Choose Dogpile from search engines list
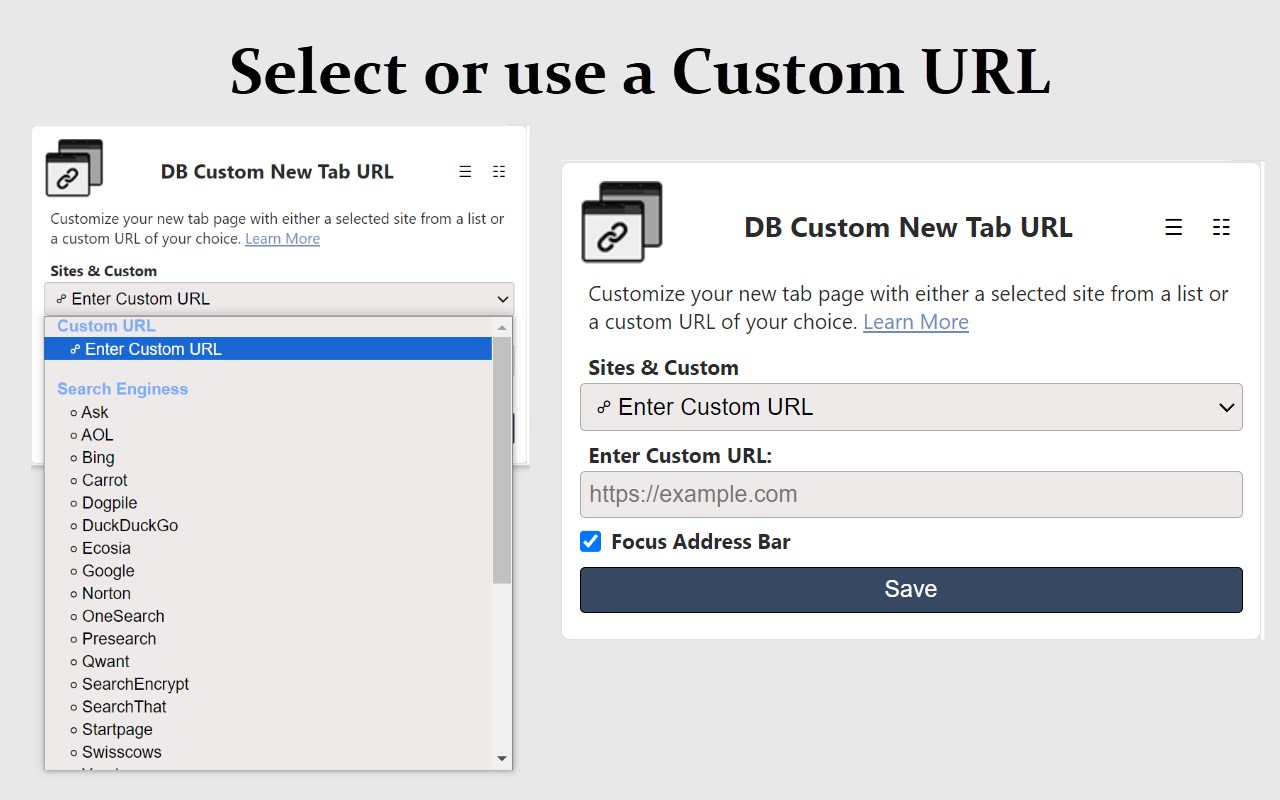This screenshot has height=800, width=1280. [268, 503]
